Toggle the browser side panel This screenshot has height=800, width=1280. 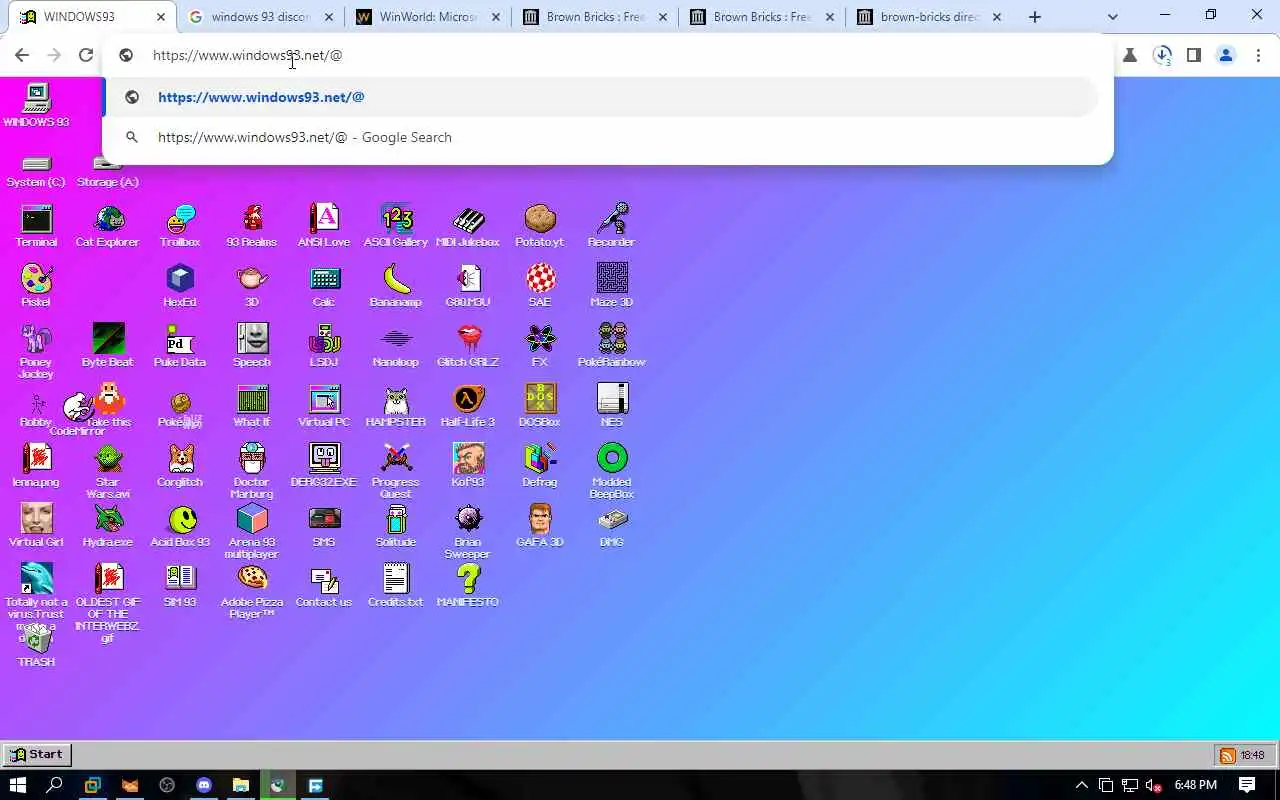(1193, 56)
